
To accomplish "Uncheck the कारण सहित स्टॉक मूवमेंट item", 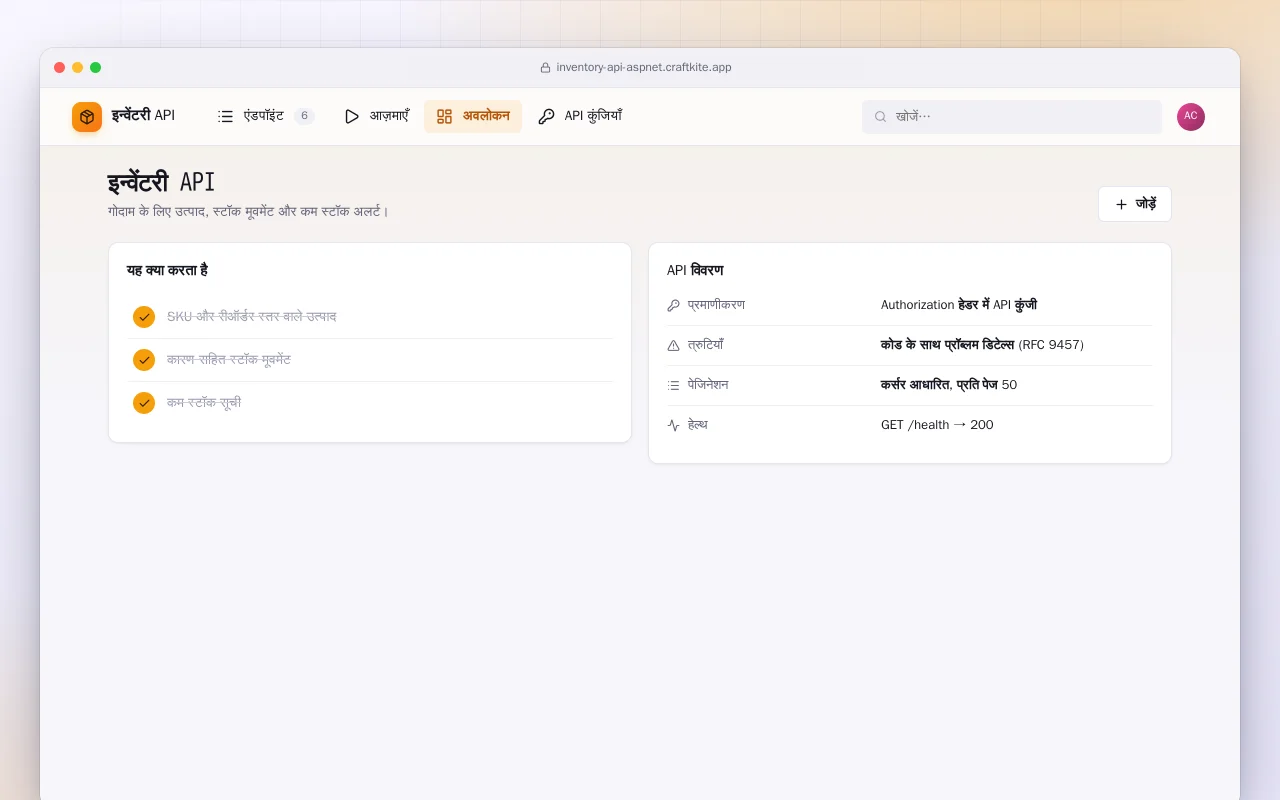I will (144, 360).
